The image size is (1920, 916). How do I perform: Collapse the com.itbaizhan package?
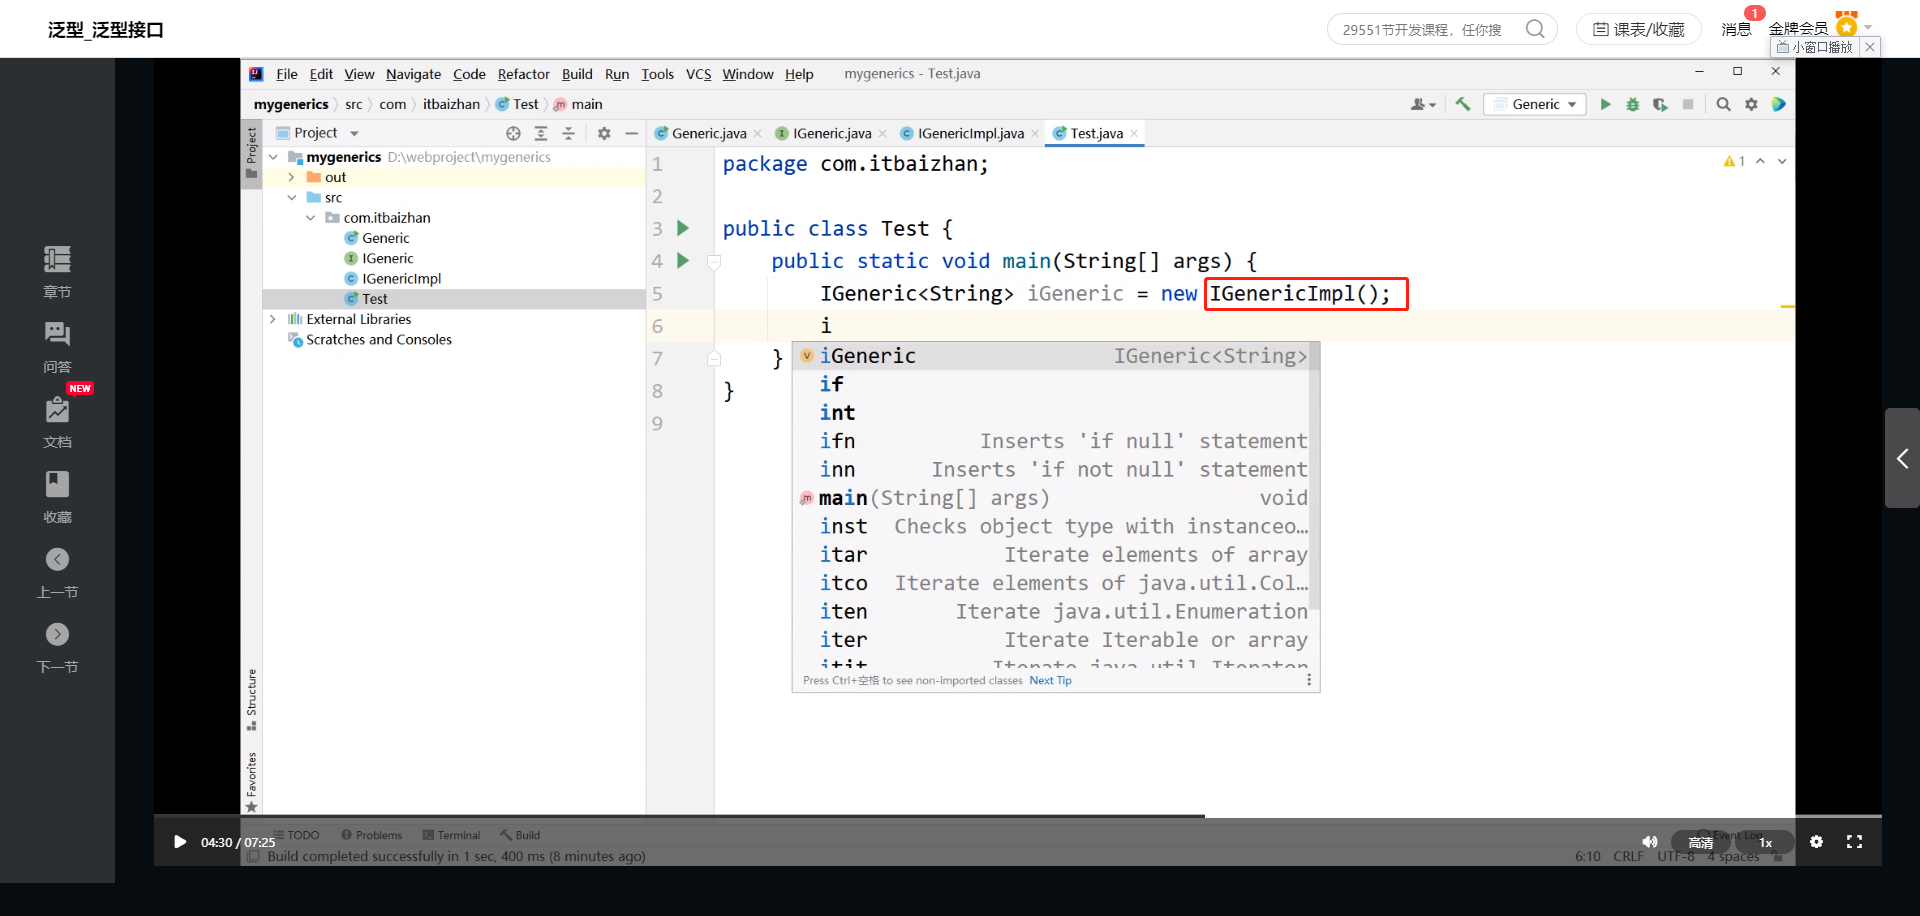click(310, 218)
